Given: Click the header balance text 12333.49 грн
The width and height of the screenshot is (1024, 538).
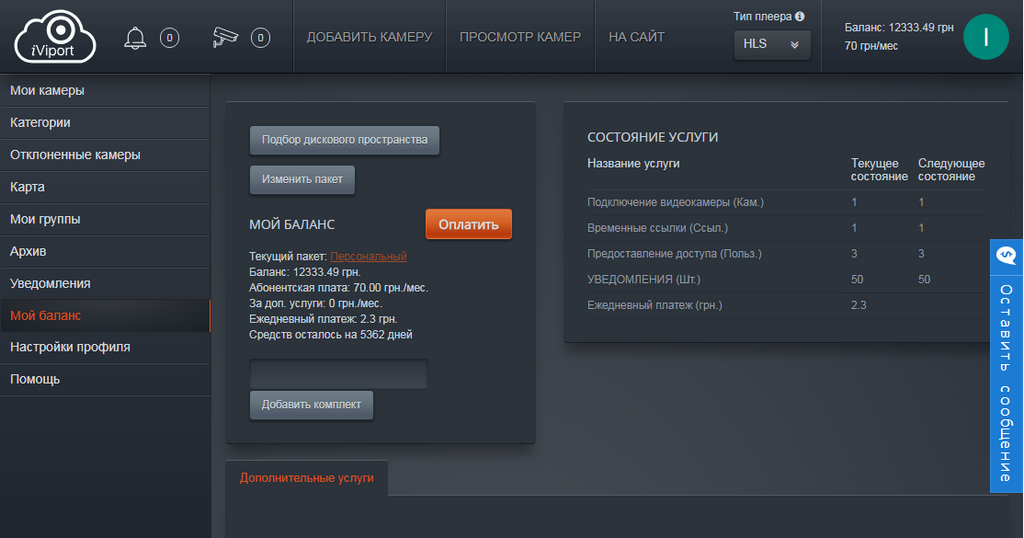Looking at the screenshot, I should click(x=899, y=27).
